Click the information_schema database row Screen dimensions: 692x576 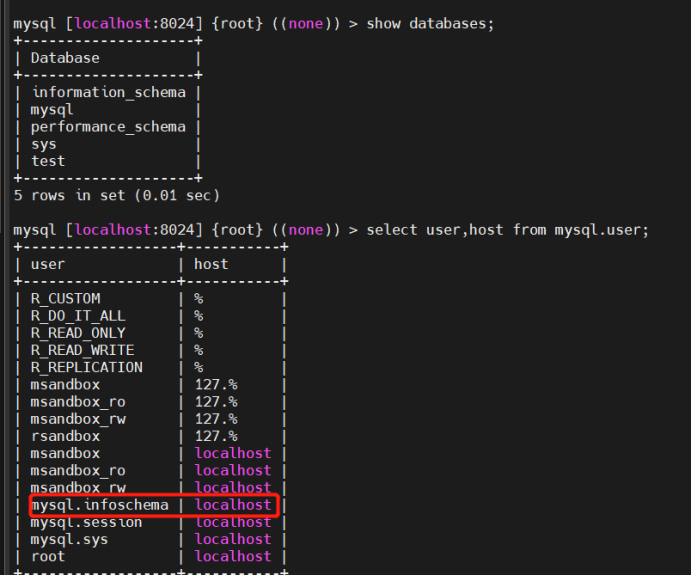109,92
